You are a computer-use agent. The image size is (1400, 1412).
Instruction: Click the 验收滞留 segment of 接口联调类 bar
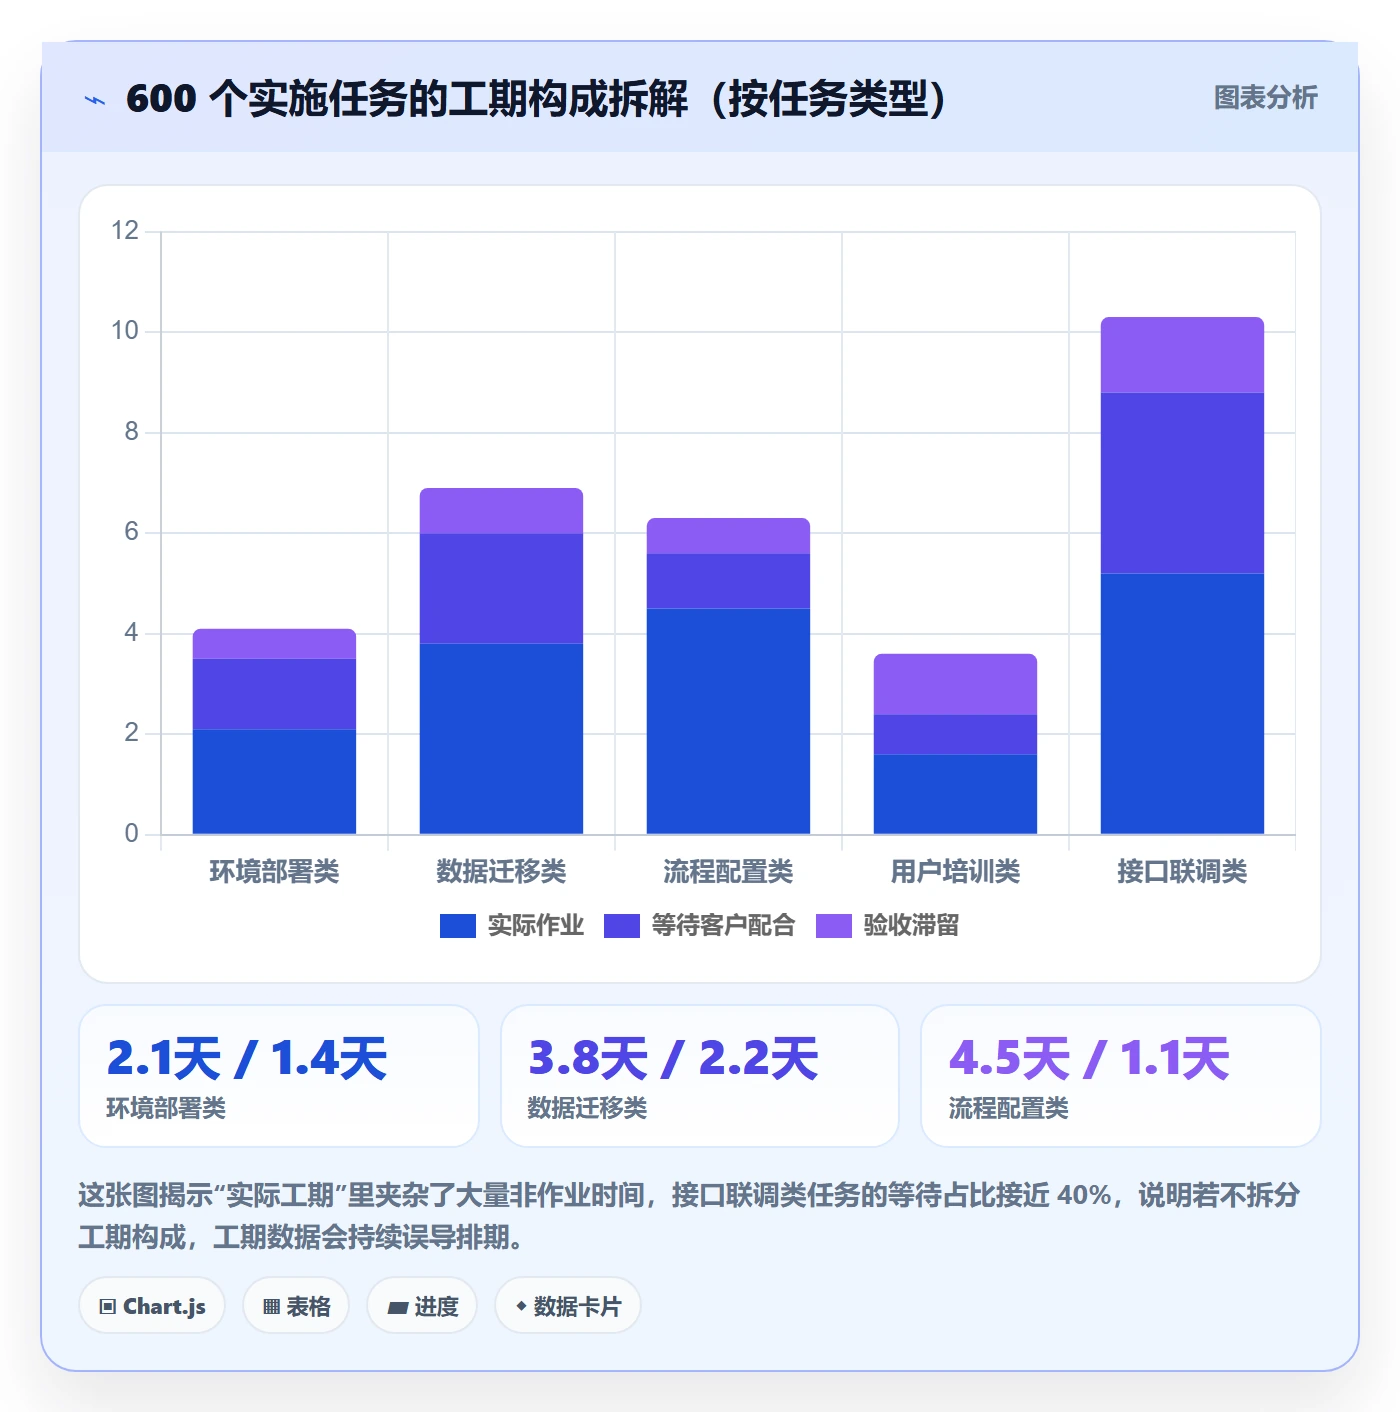[x=1182, y=355]
